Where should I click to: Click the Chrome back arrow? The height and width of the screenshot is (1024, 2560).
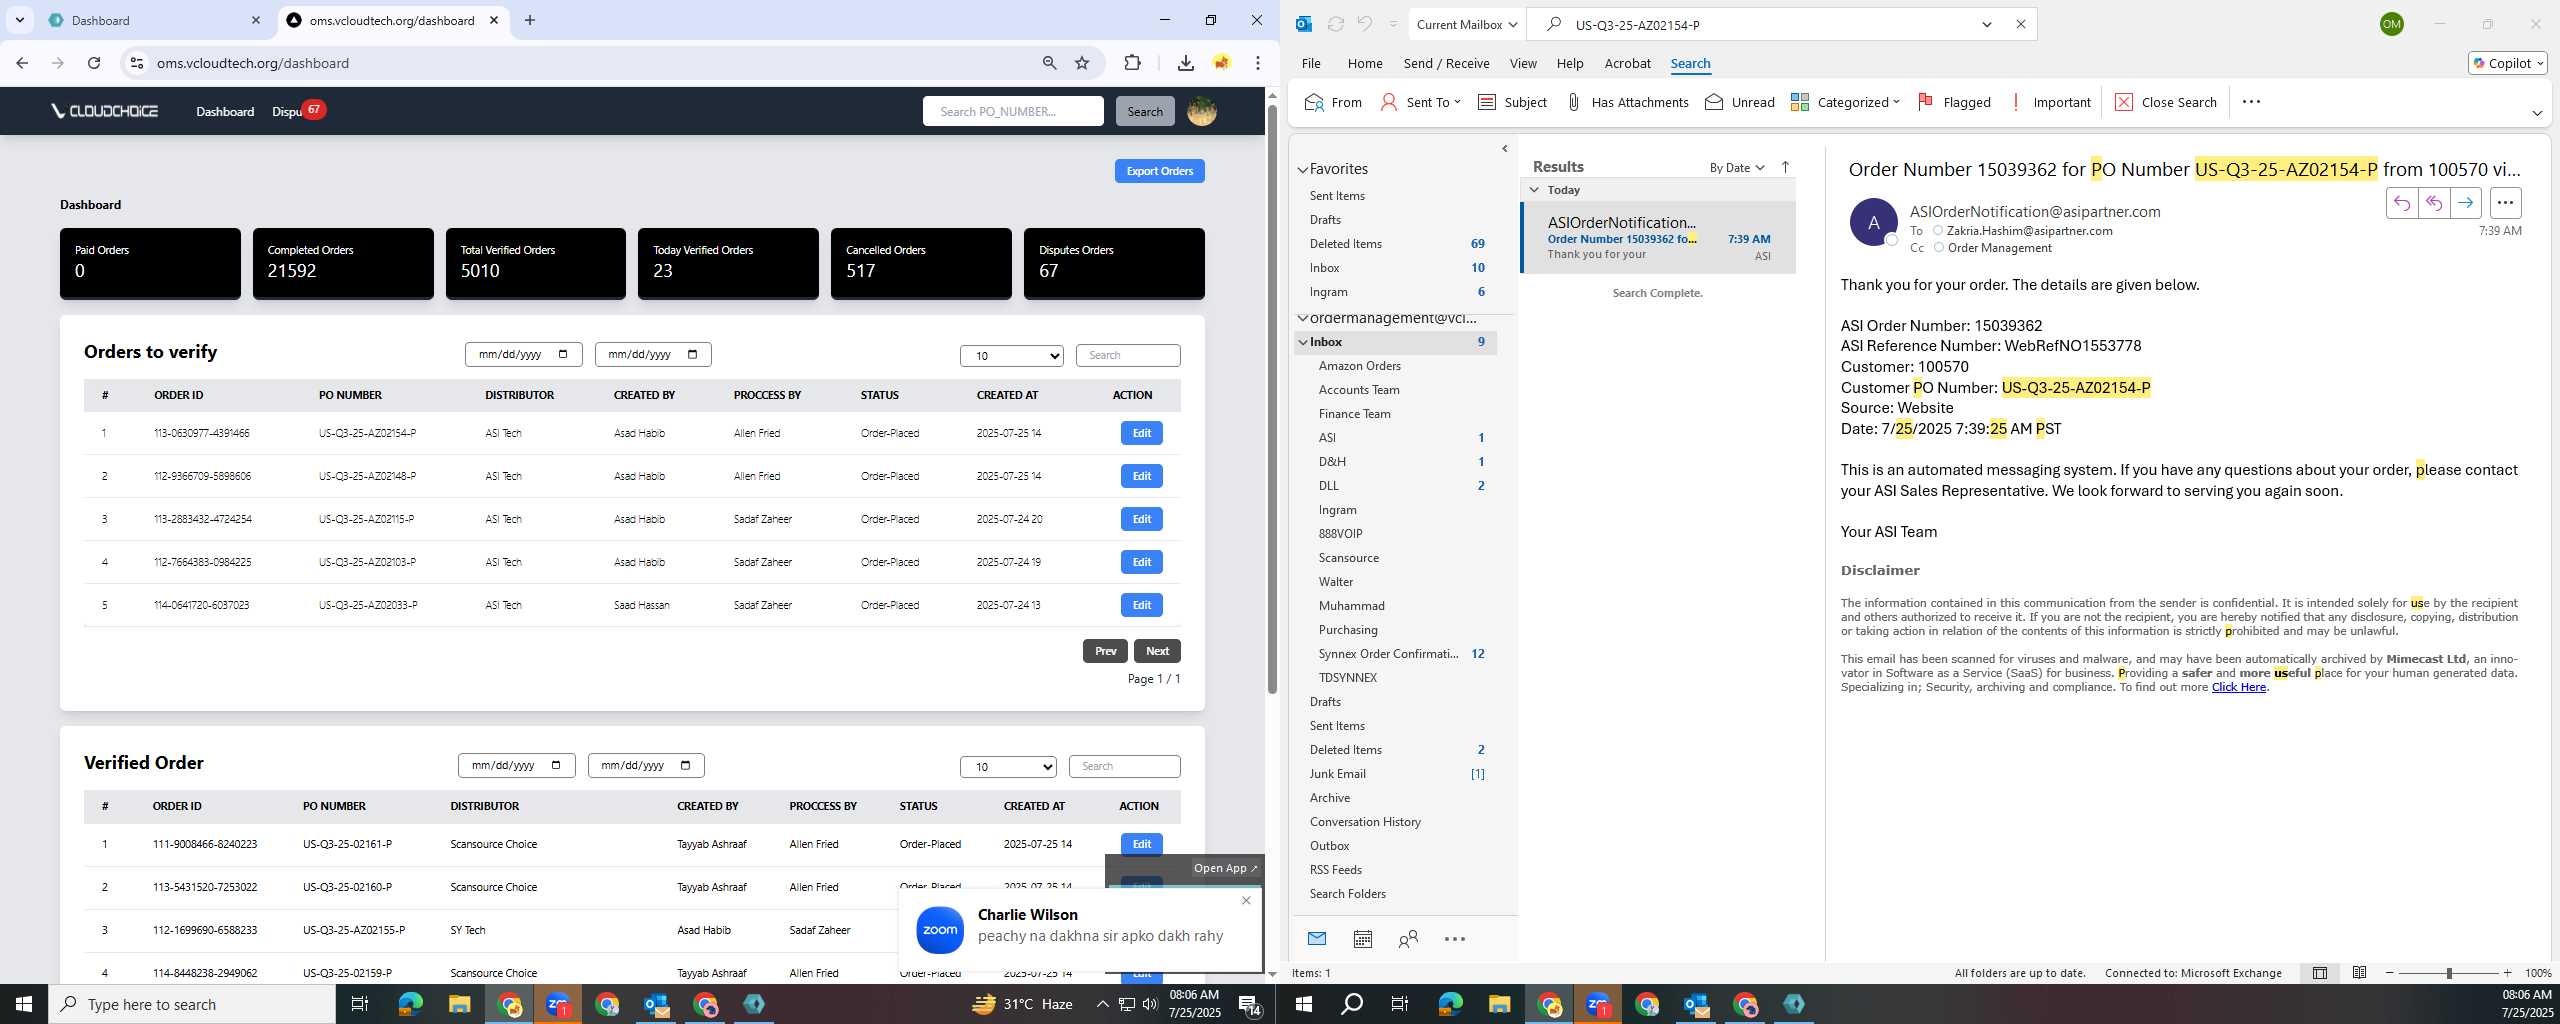coord(22,63)
